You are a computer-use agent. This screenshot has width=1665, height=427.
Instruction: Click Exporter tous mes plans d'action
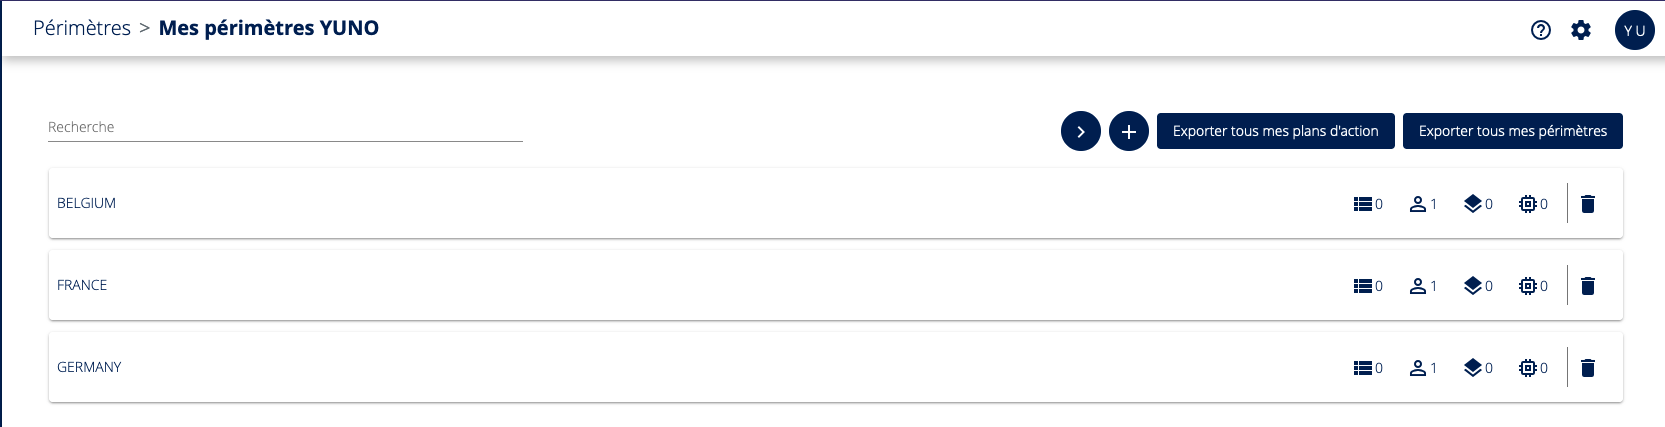pyautogui.click(x=1275, y=131)
